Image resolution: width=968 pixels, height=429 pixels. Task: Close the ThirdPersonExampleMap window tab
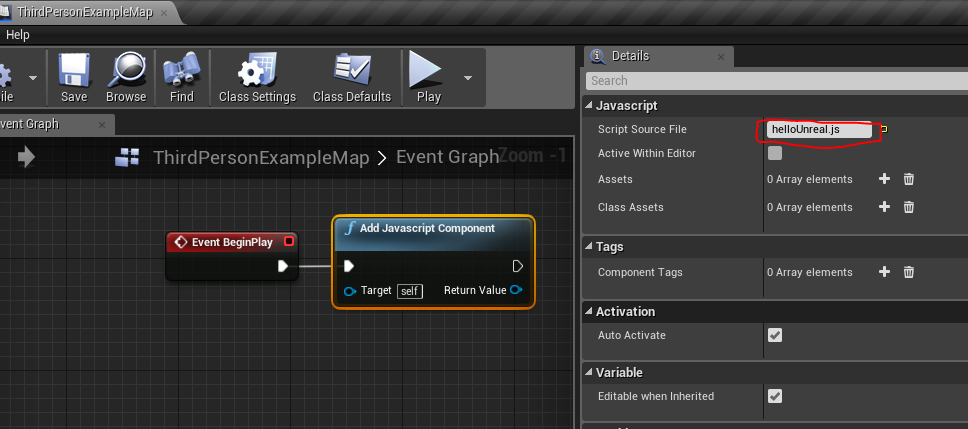pos(164,12)
